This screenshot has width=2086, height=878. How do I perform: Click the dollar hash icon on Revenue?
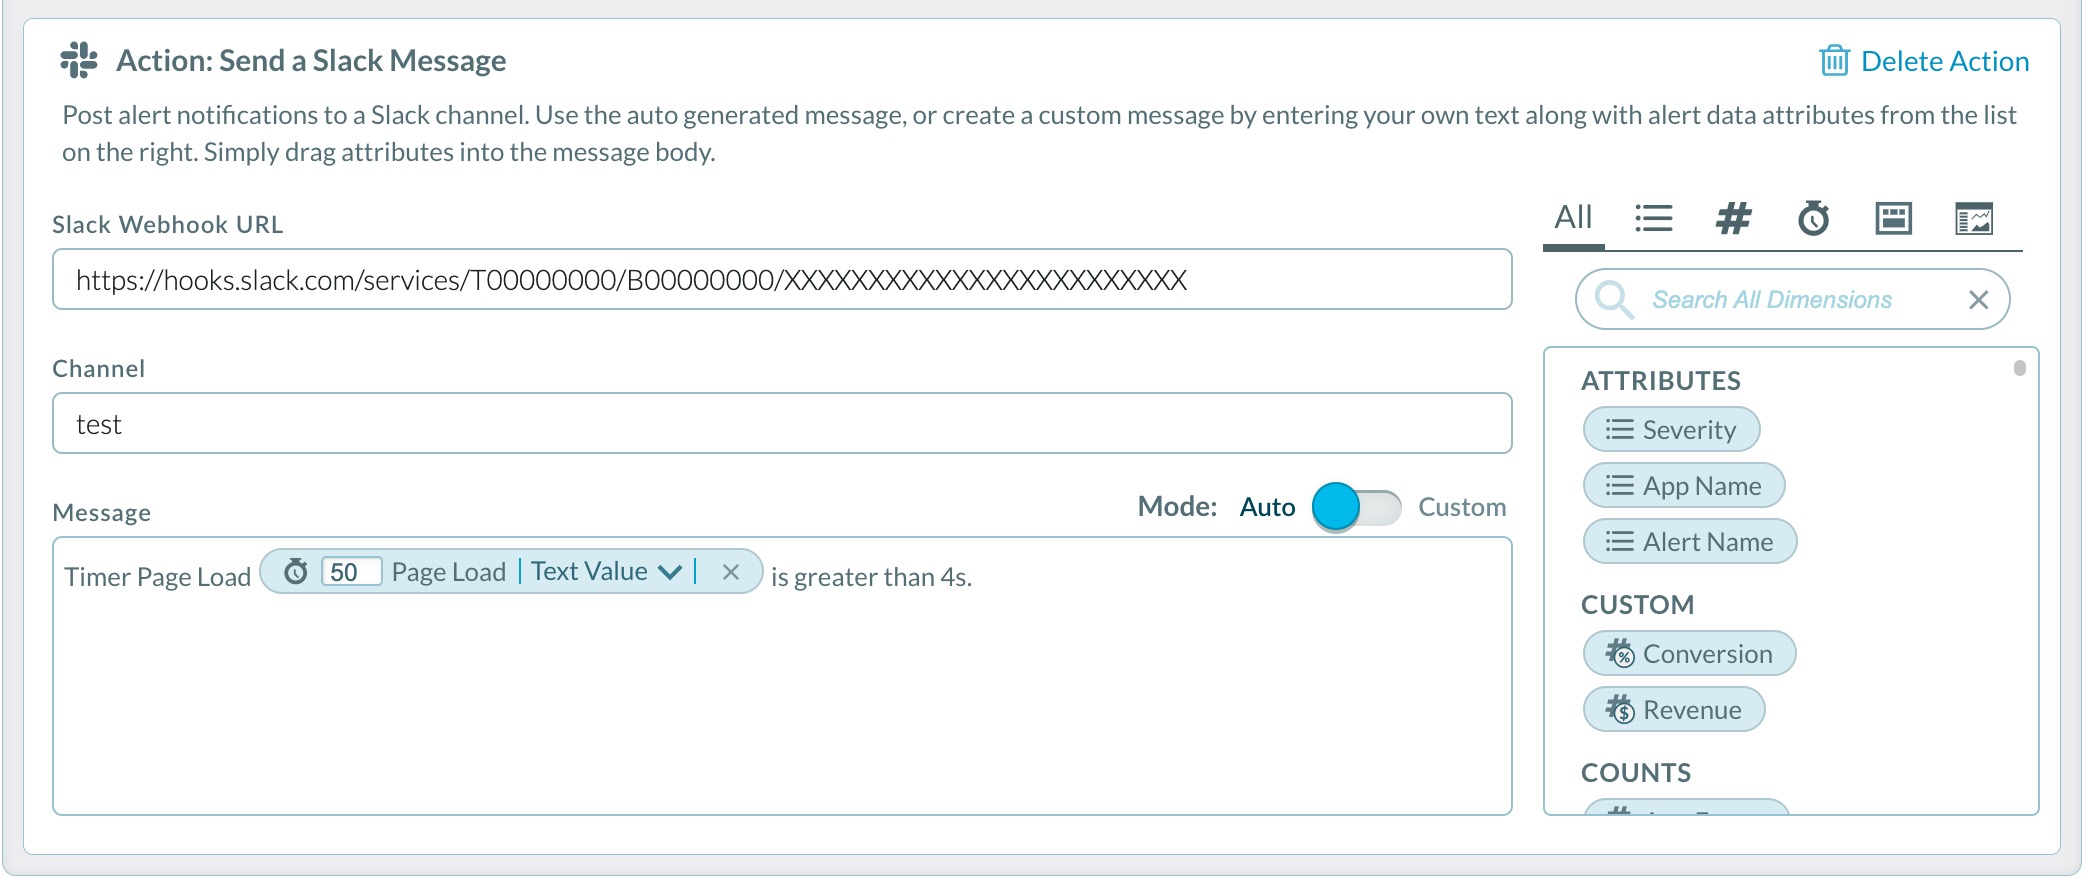1620,709
